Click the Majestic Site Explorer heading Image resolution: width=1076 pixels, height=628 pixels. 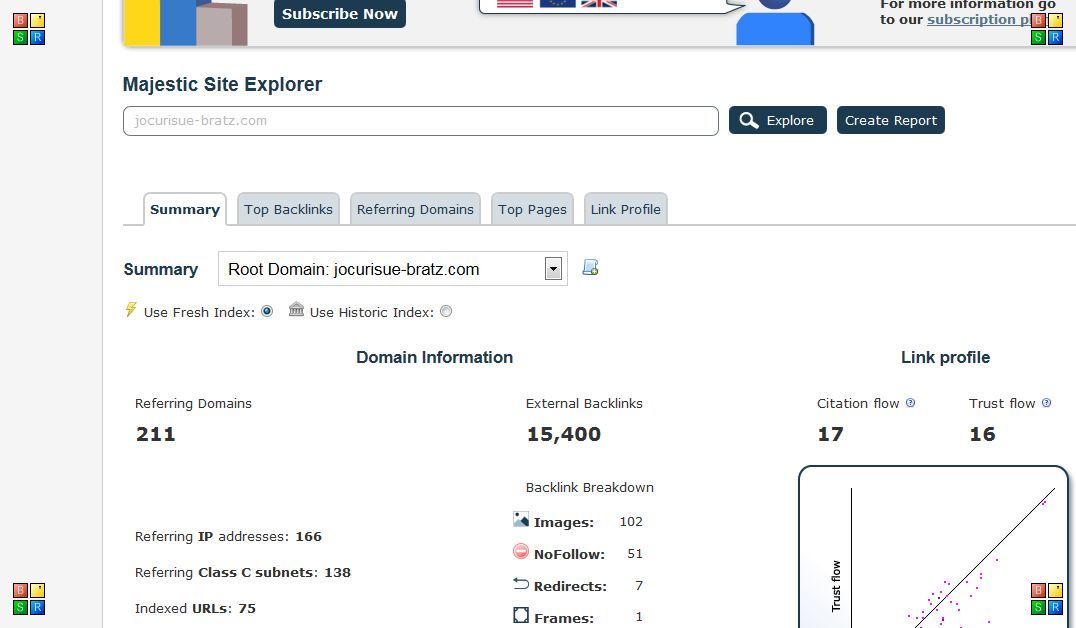click(x=222, y=84)
